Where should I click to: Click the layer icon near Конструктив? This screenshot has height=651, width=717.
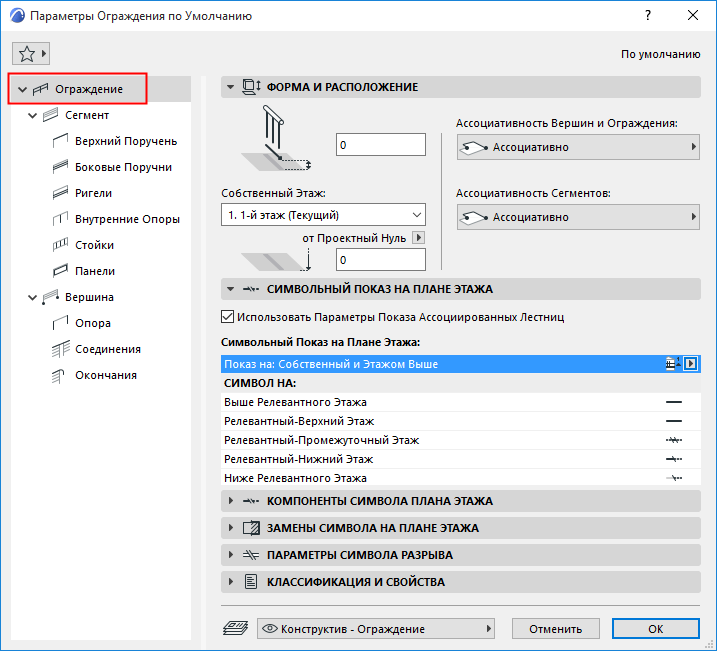pos(235,629)
